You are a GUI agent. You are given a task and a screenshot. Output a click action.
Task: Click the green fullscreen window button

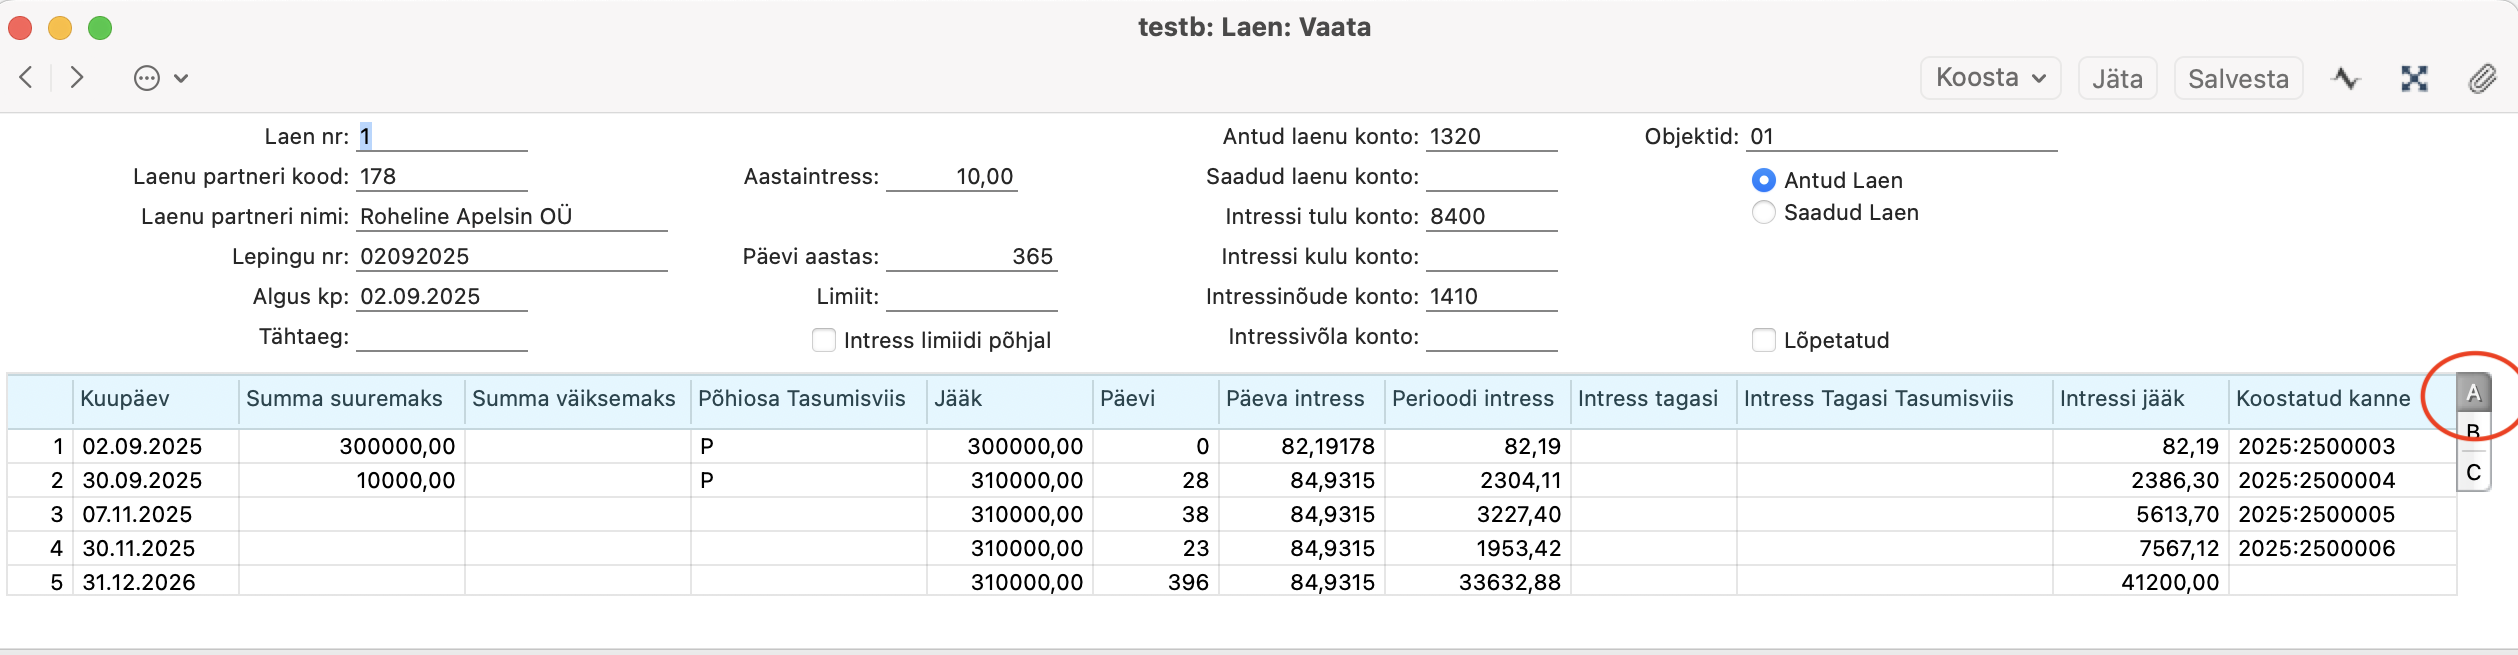click(100, 28)
